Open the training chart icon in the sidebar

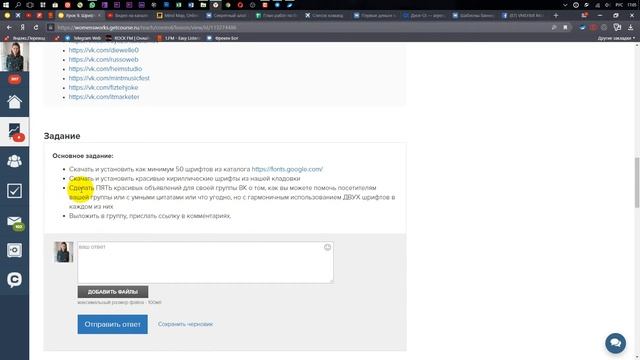(14, 131)
